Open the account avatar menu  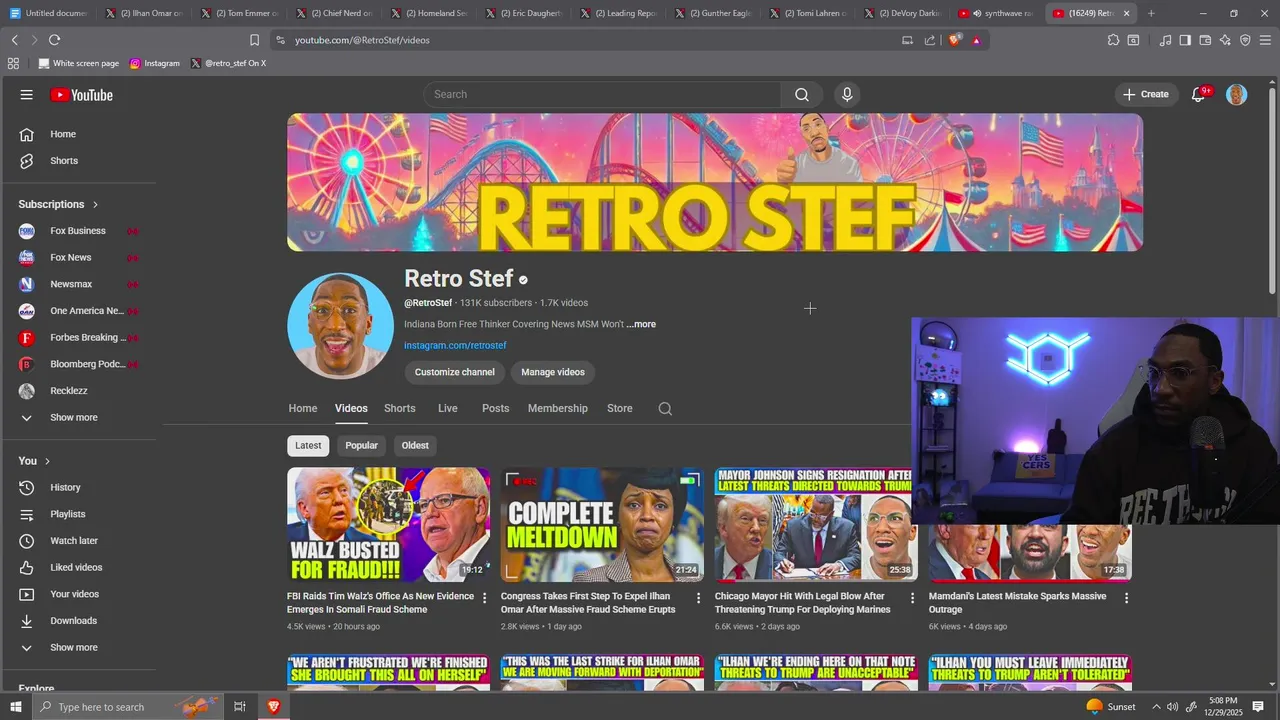click(1237, 95)
